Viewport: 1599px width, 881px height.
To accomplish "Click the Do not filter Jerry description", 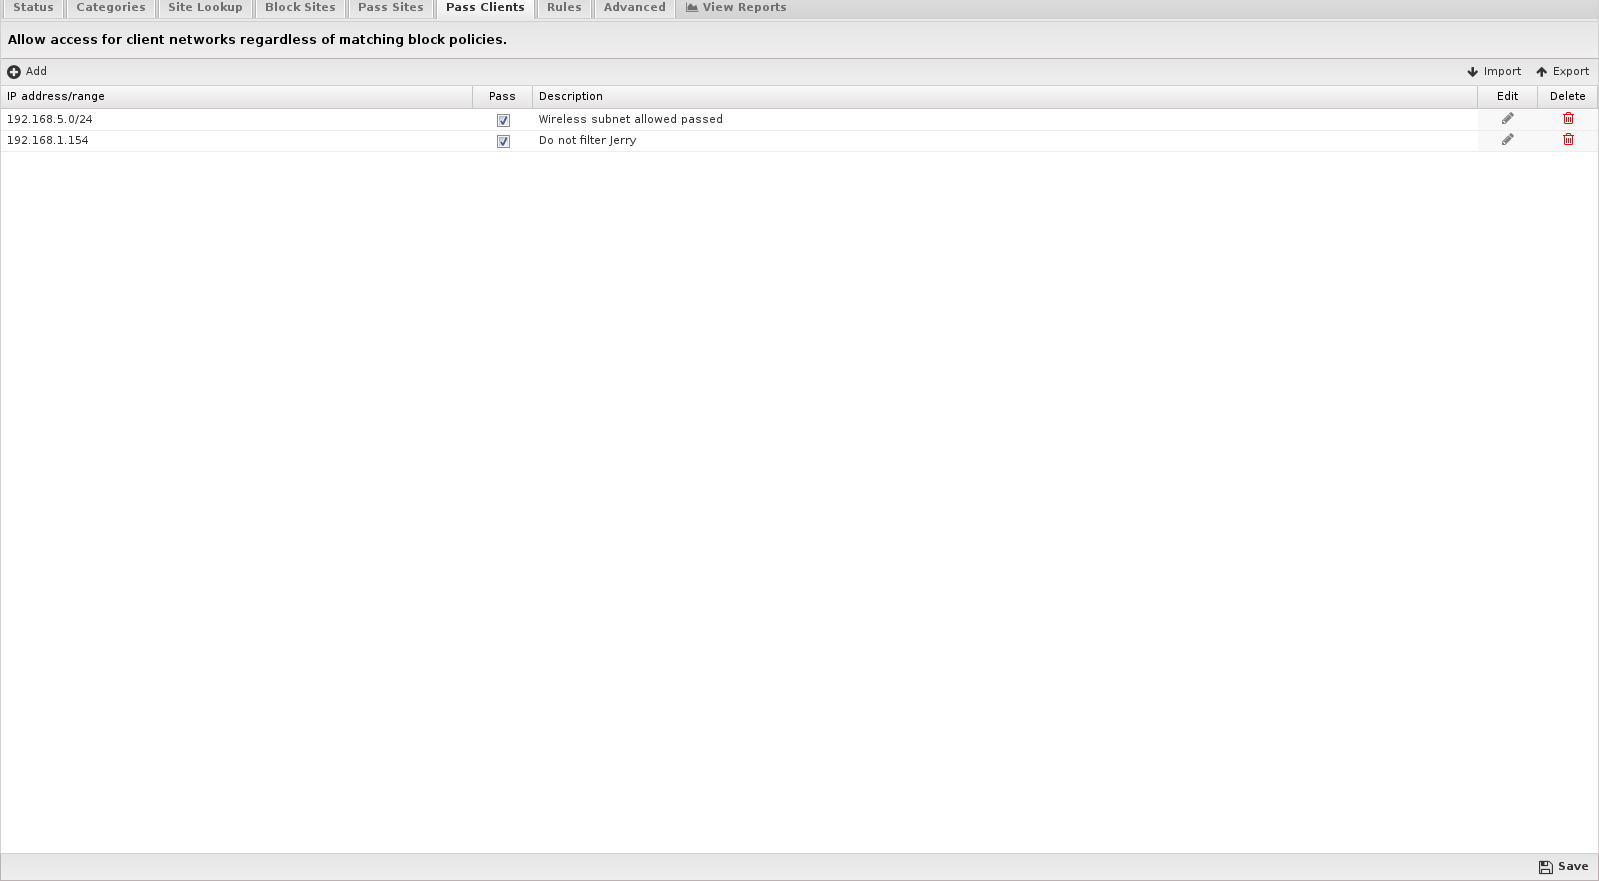I will coord(588,141).
